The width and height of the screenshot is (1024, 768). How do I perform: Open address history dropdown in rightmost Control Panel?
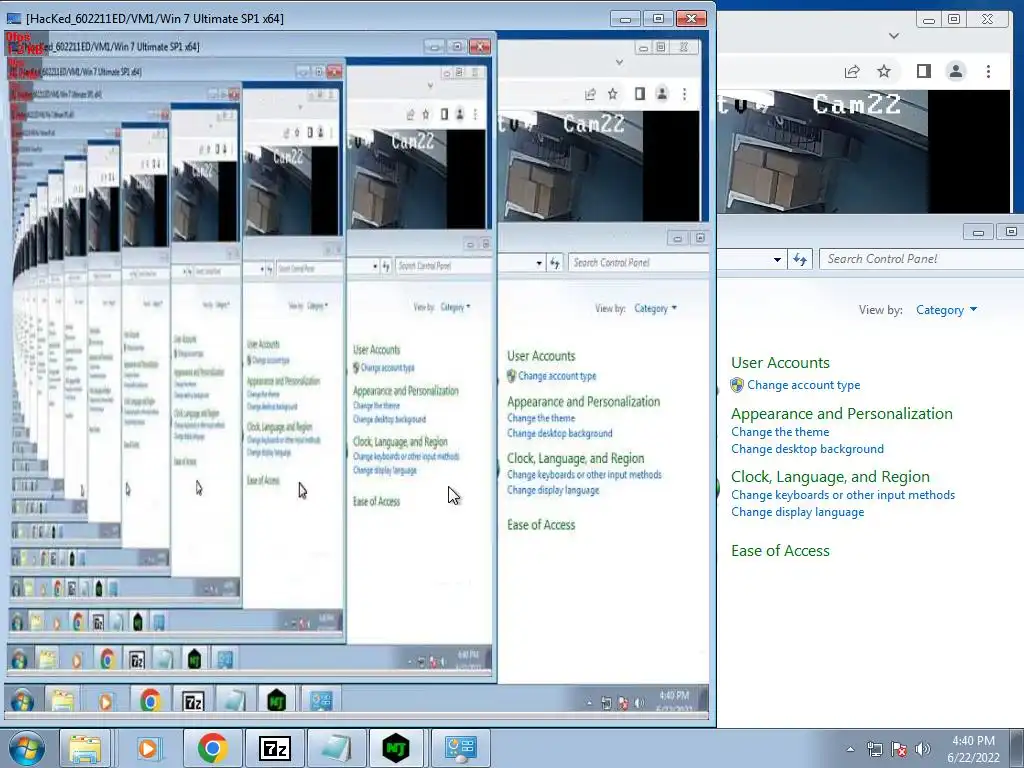(x=777, y=259)
